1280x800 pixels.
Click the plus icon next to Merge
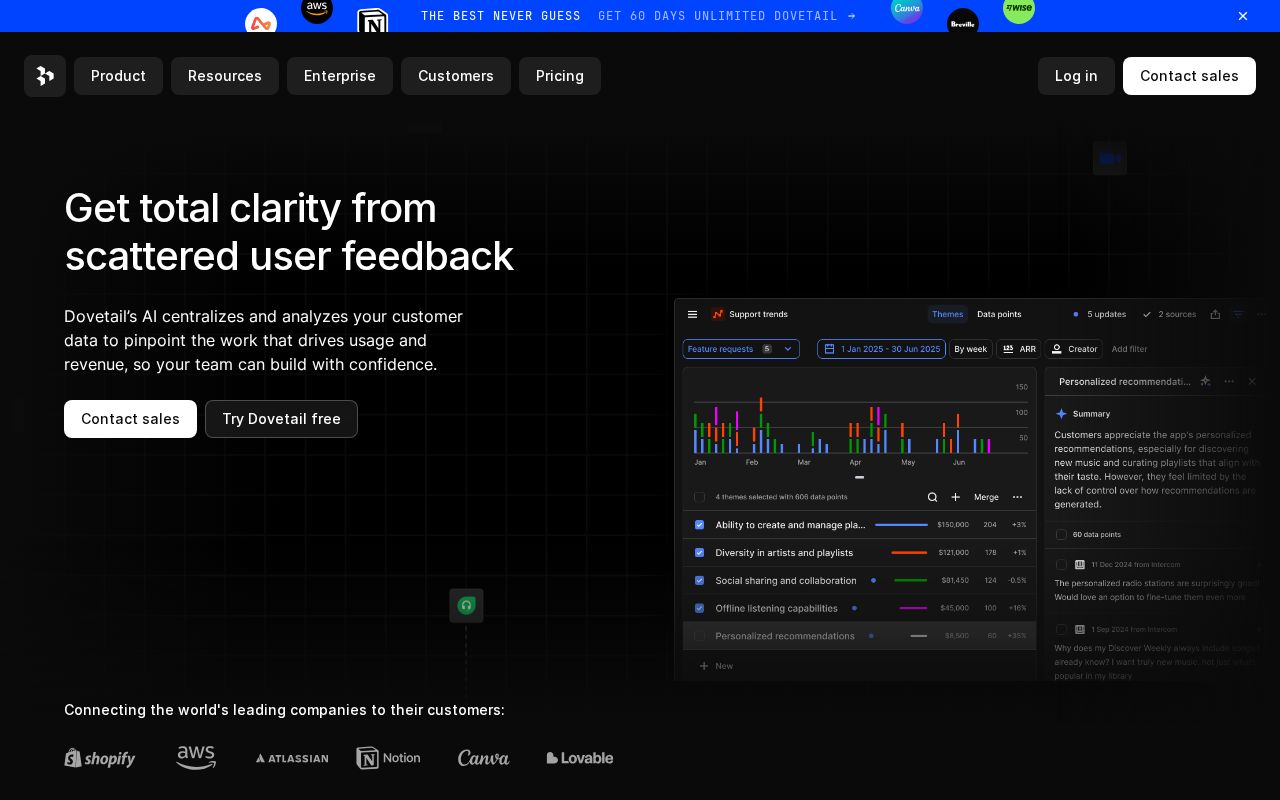pyautogui.click(x=956, y=497)
